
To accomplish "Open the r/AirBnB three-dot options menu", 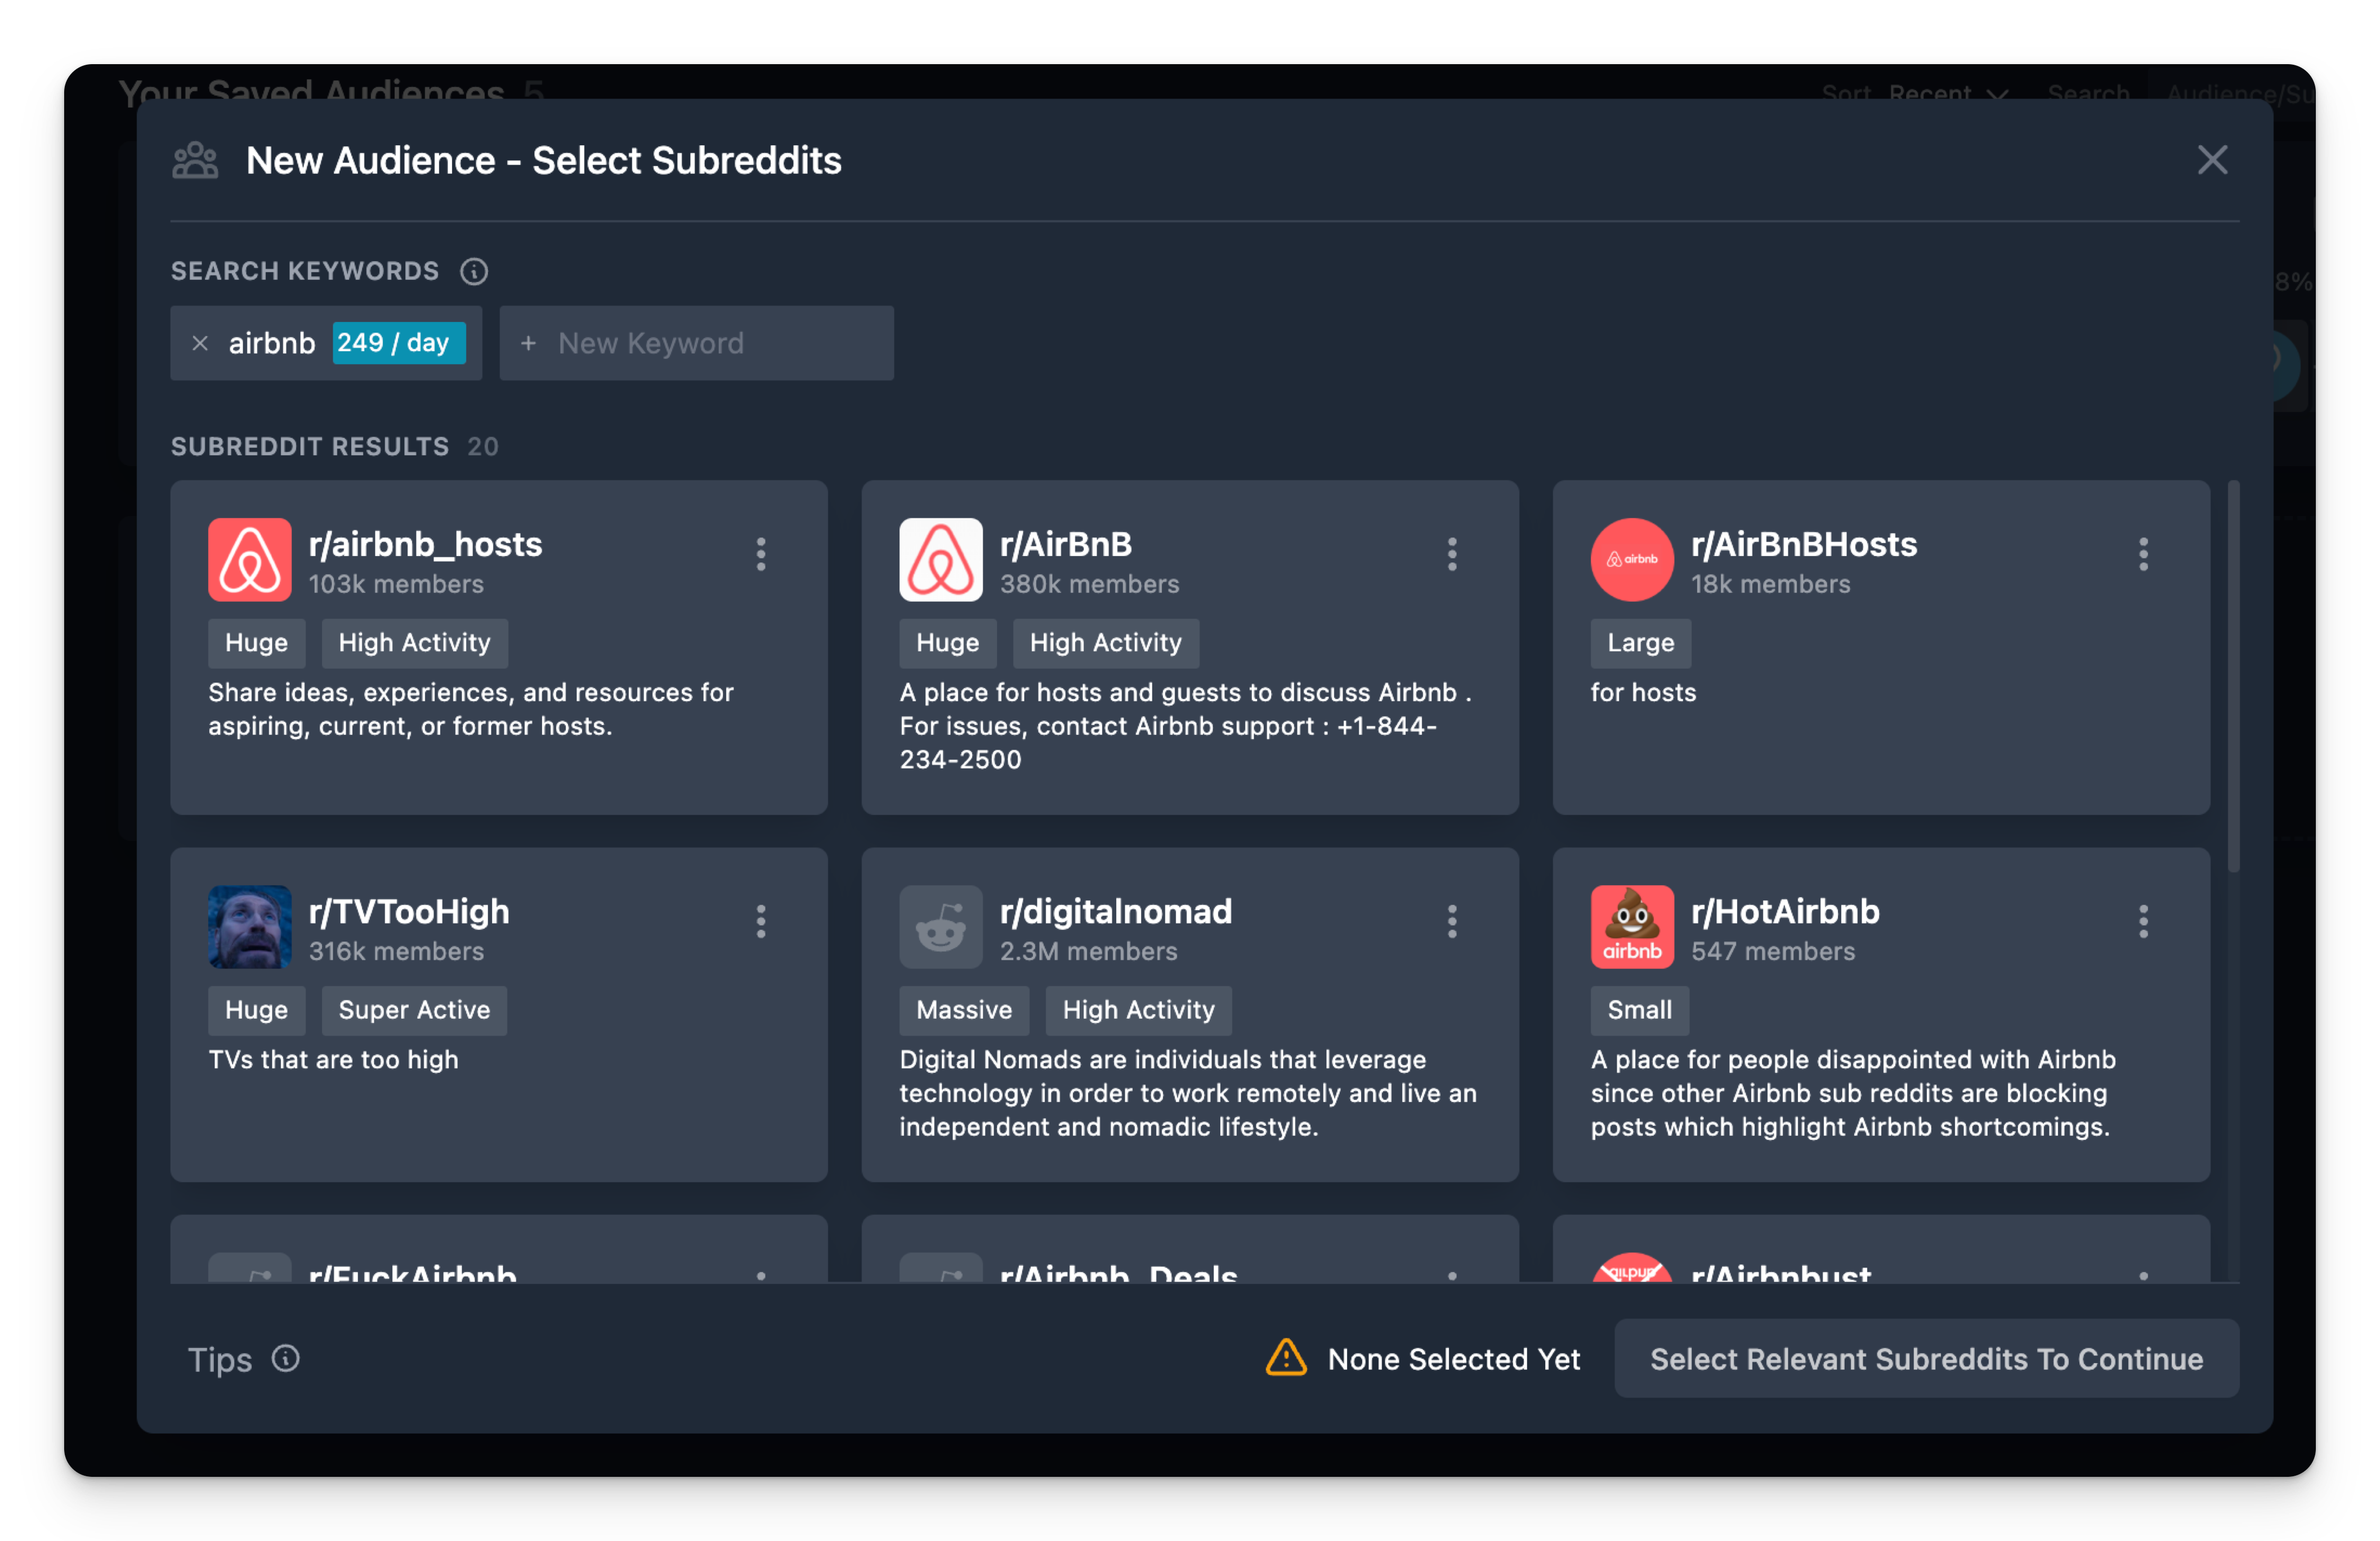I will (1452, 554).
